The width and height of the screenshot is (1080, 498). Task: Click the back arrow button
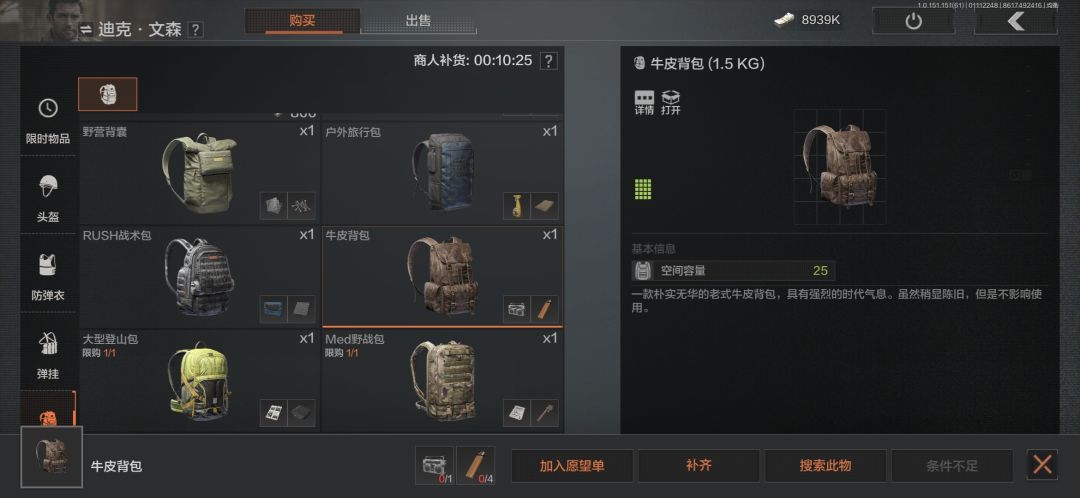point(1015,21)
